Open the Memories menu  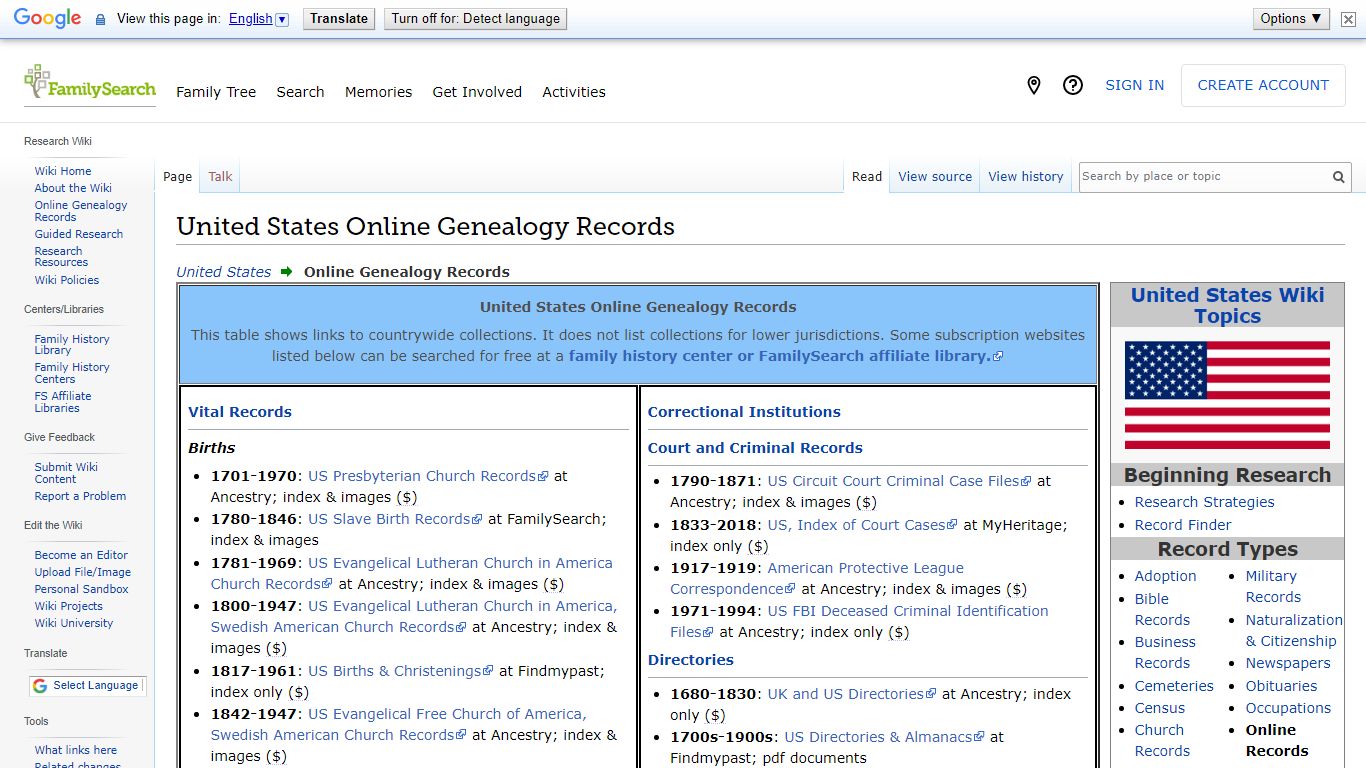tap(378, 92)
